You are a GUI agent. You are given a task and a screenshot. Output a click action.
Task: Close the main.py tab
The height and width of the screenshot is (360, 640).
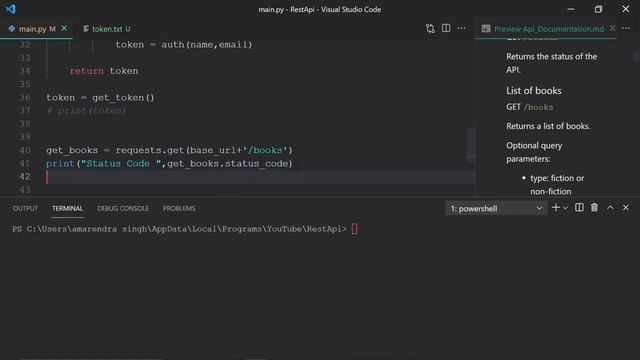pyautogui.click(x=64, y=29)
